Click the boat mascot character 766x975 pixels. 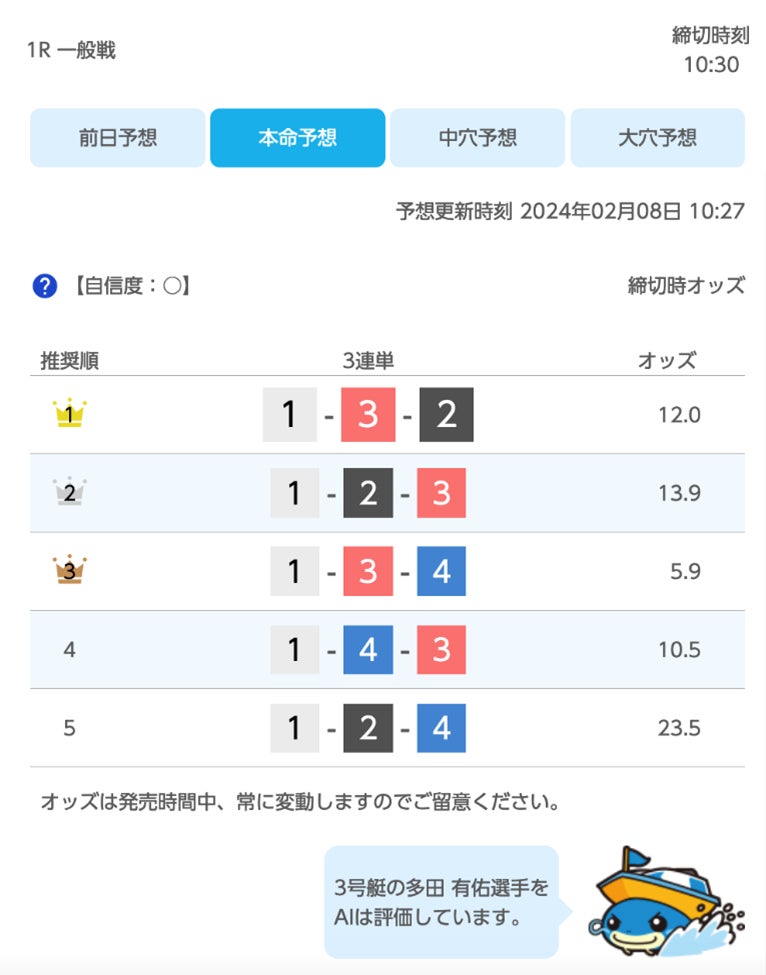click(x=662, y=906)
